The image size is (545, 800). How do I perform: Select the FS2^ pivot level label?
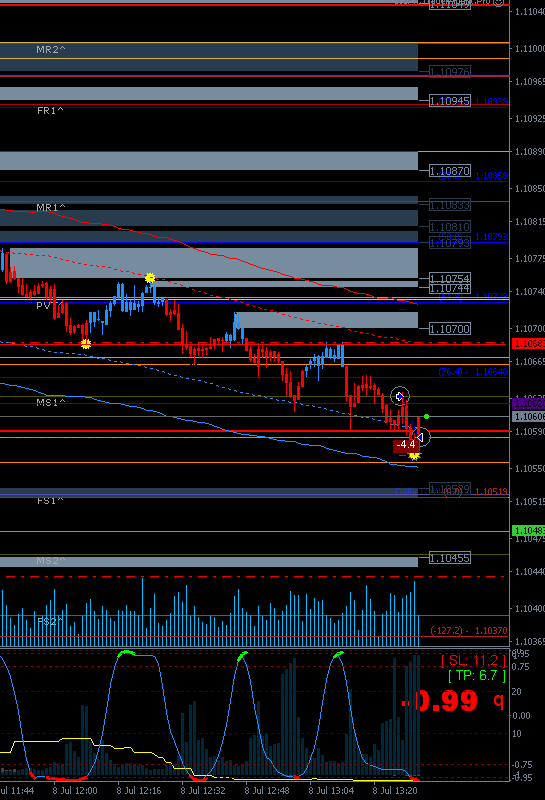point(50,621)
